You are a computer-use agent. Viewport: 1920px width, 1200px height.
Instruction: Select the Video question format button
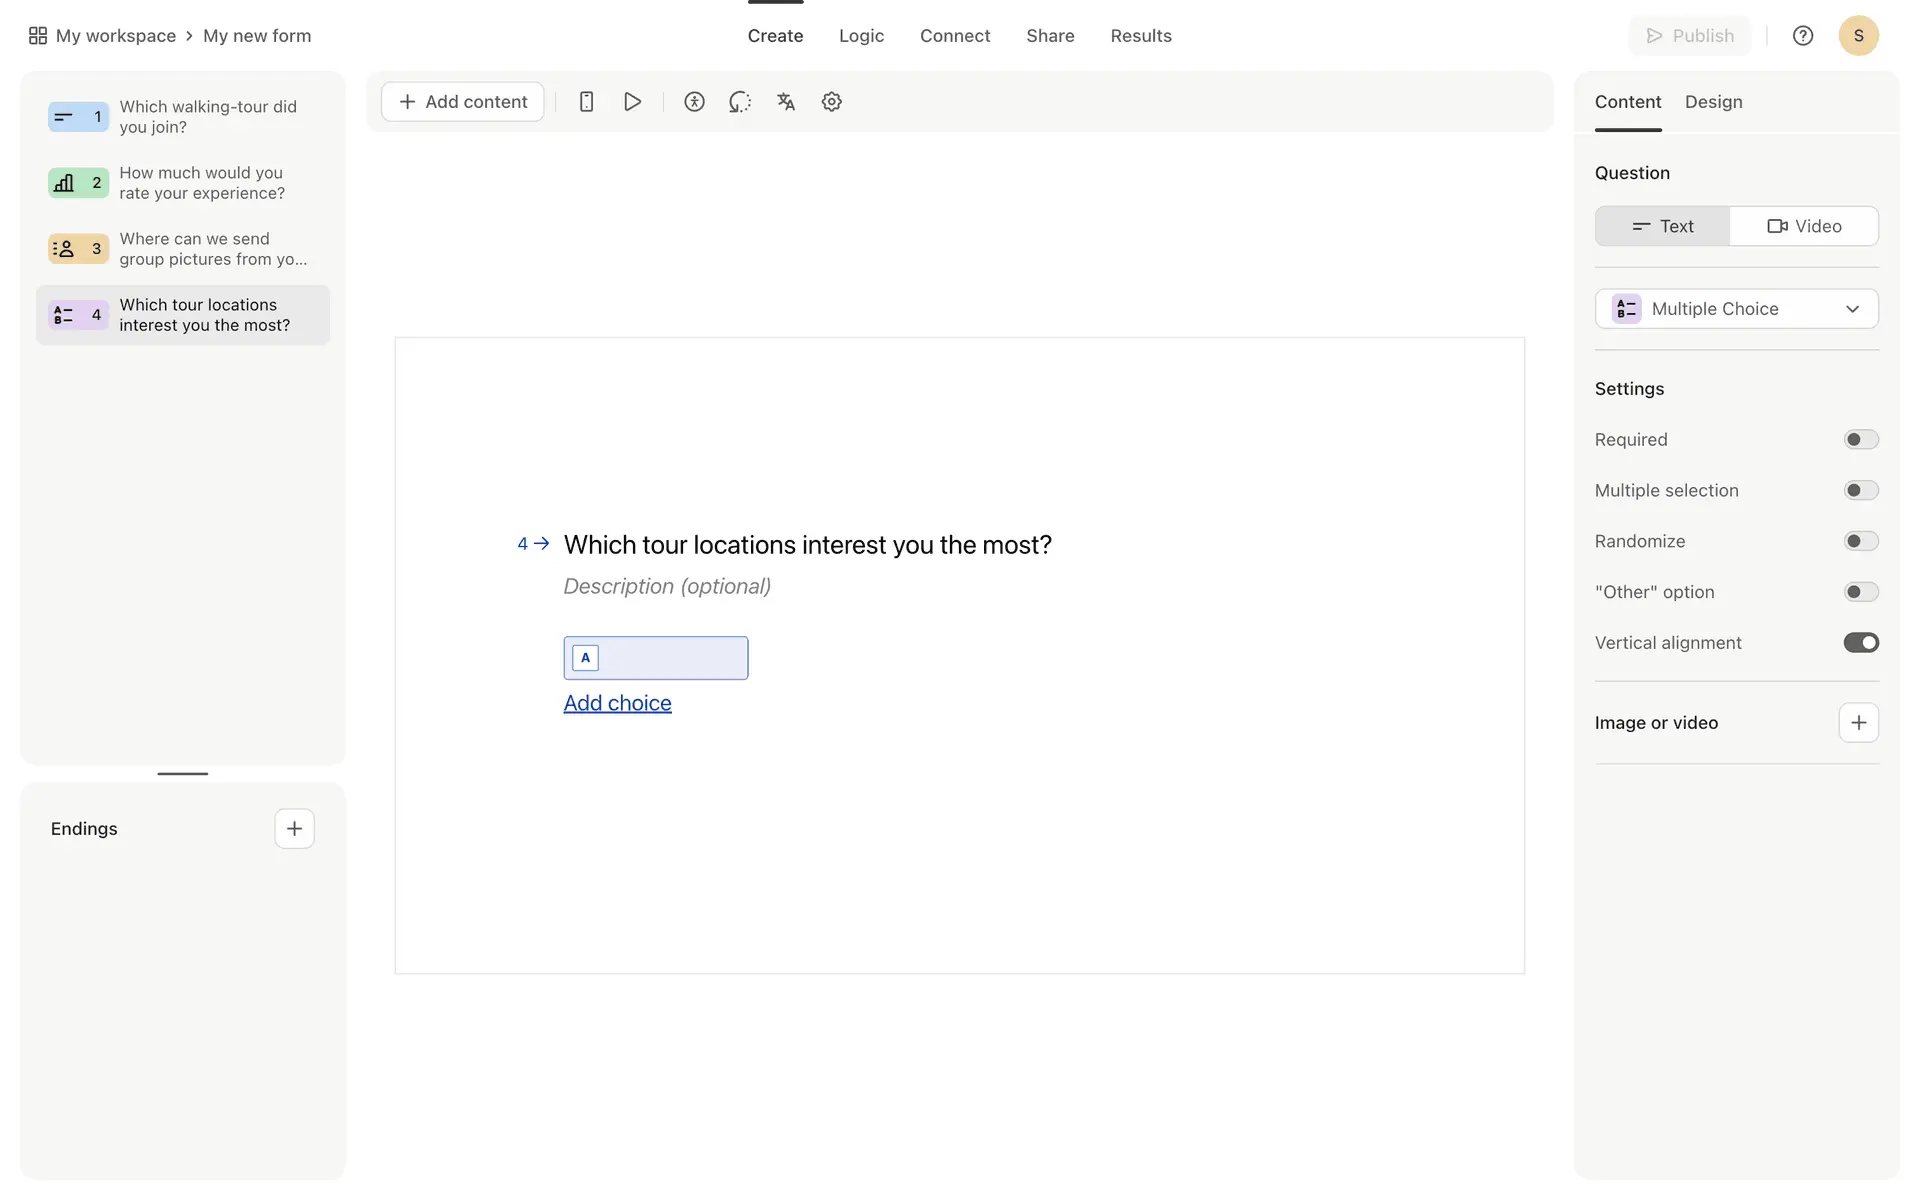click(1804, 226)
